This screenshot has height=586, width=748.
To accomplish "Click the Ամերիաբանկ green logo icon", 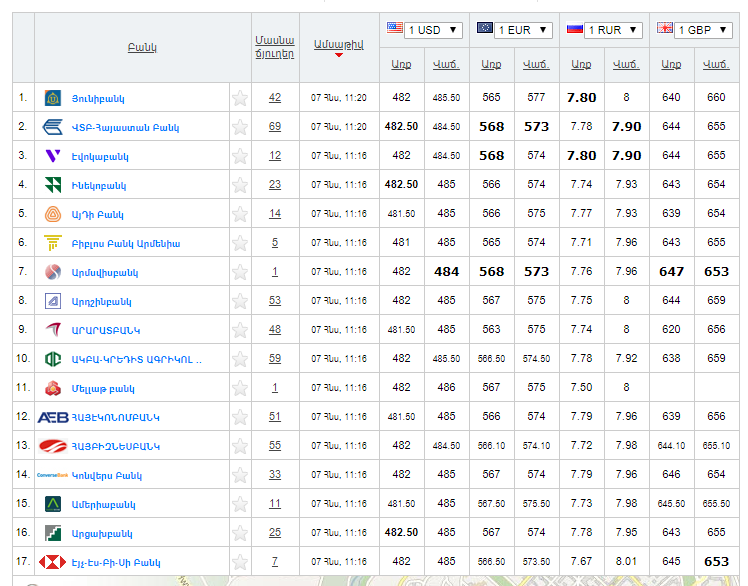I will 52,504.
